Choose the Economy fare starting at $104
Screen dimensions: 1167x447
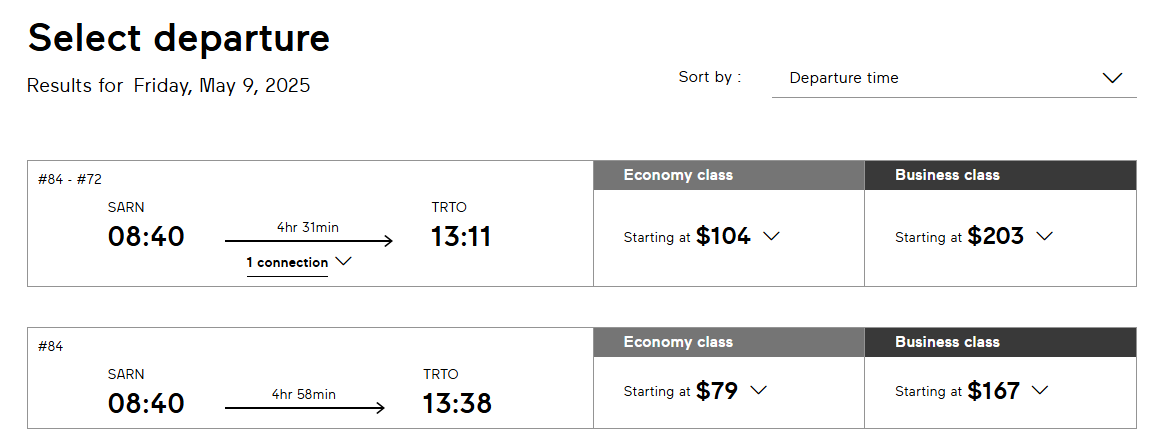pos(723,237)
